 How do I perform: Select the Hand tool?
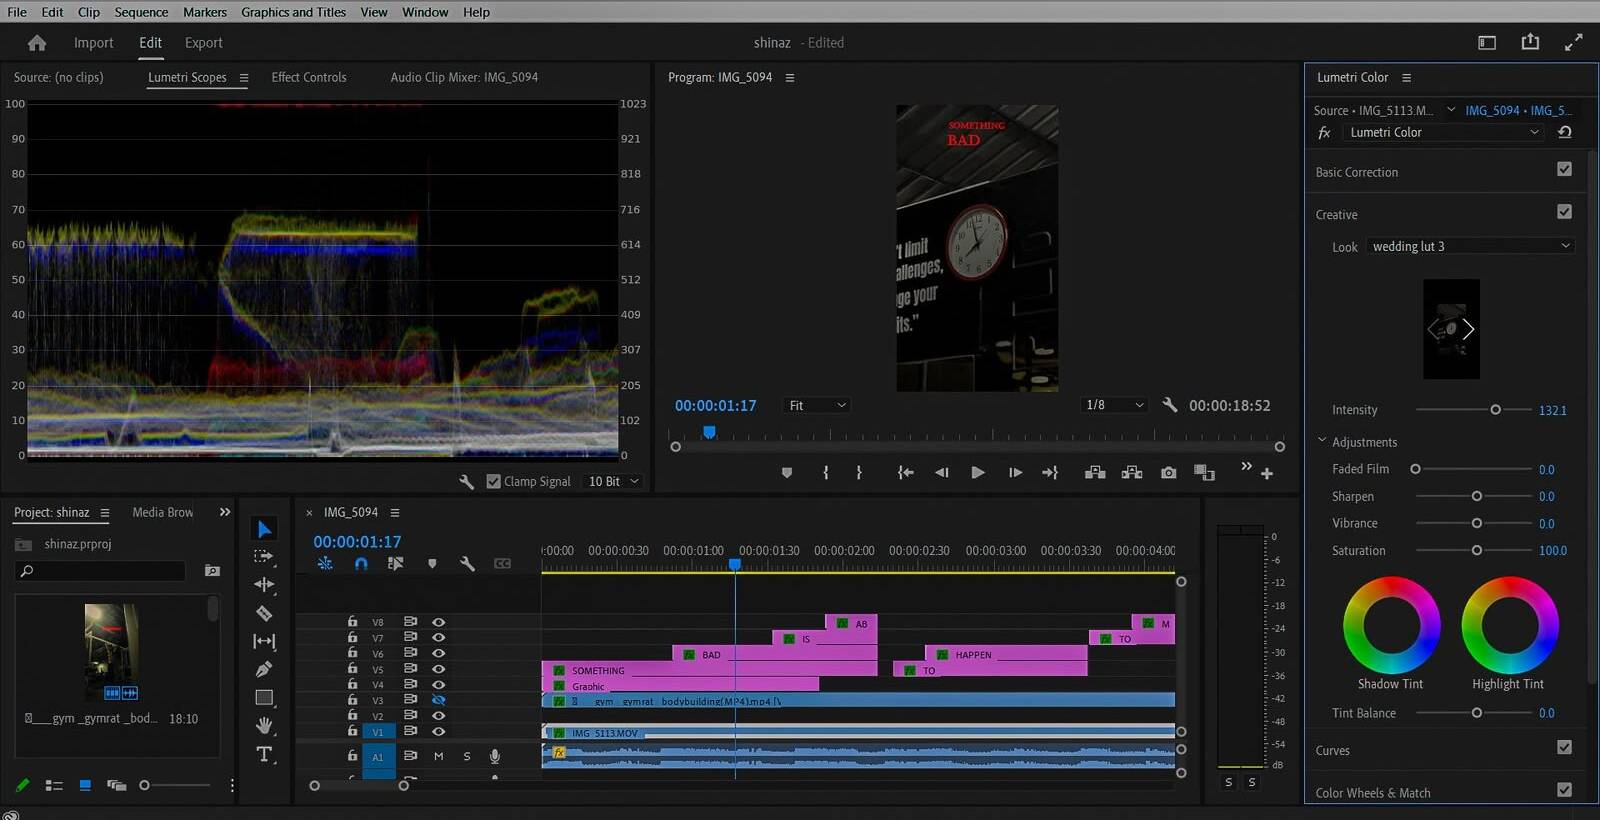pyautogui.click(x=264, y=725)
